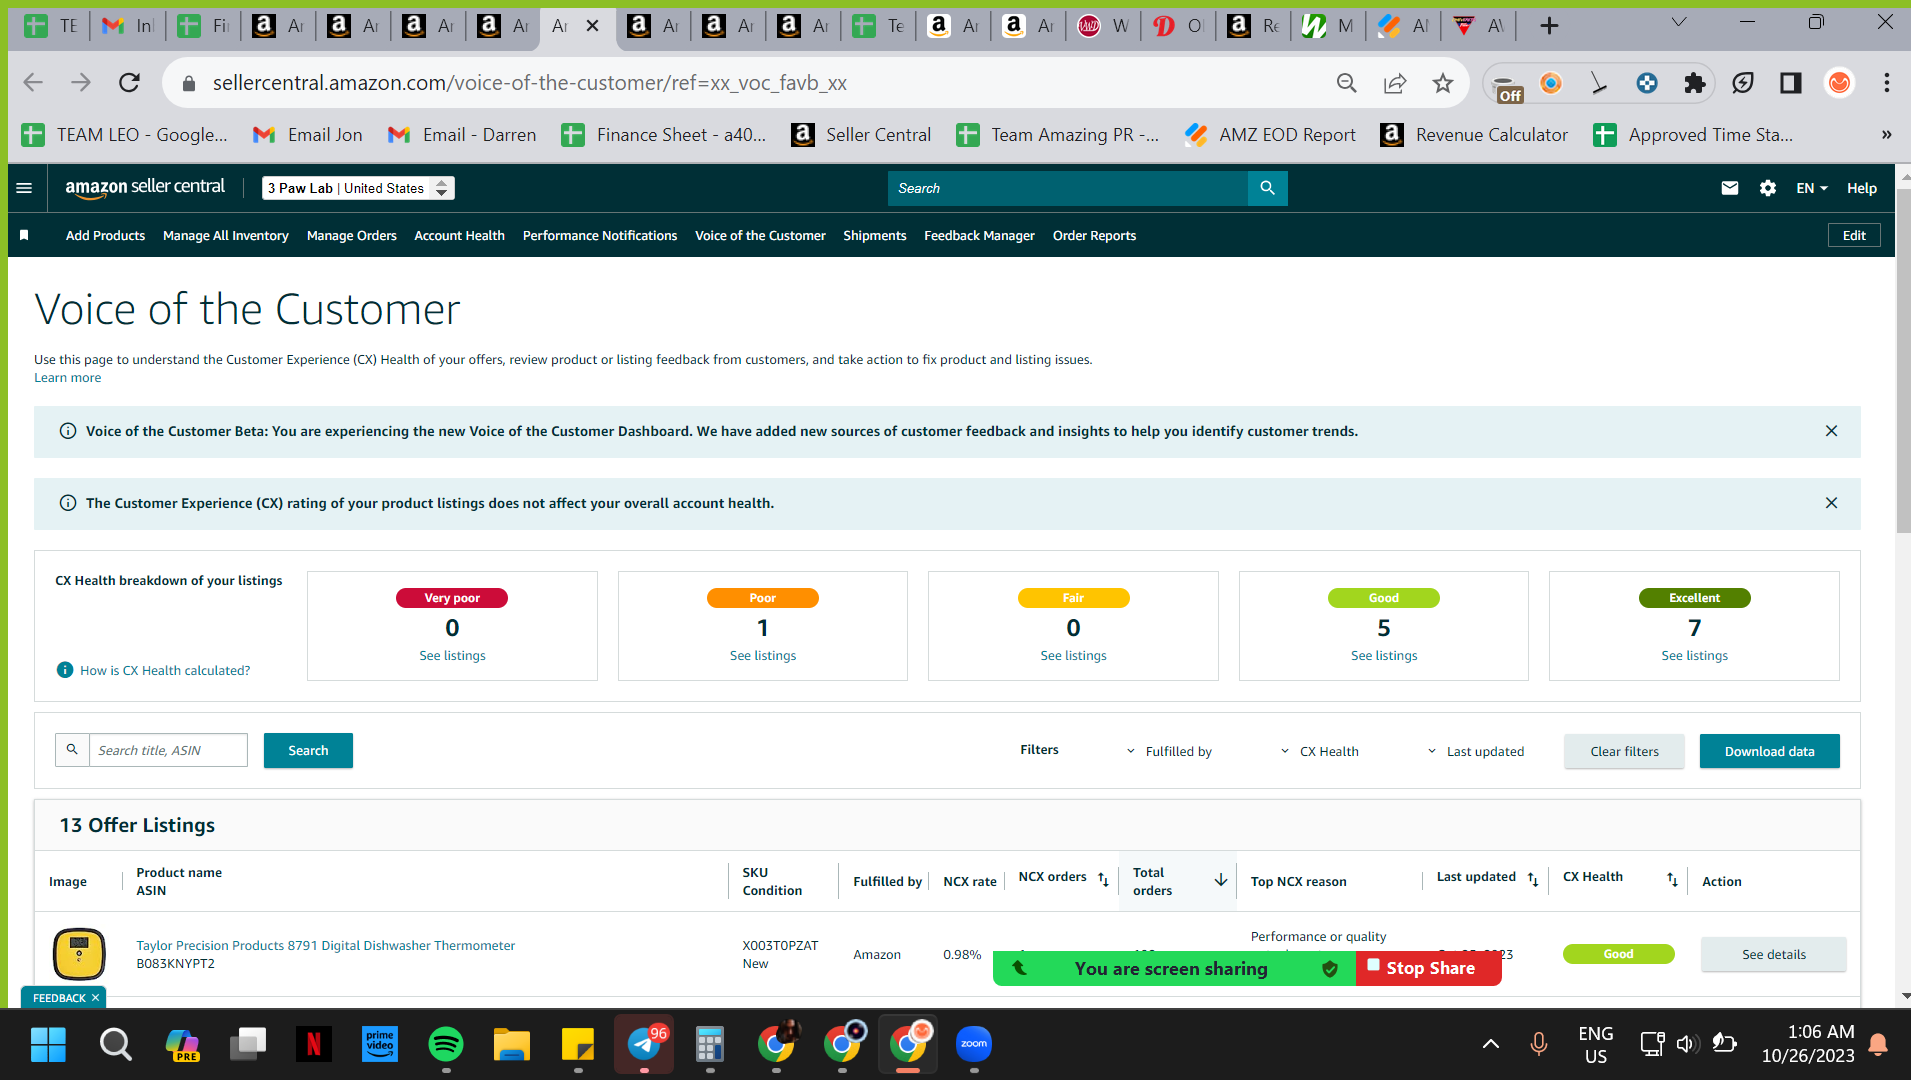Viewport: 1911px width, 1080px height.
Task: Open the settings gear in Seller Central
Action: pyautogui.click(x=1768, y=188)
